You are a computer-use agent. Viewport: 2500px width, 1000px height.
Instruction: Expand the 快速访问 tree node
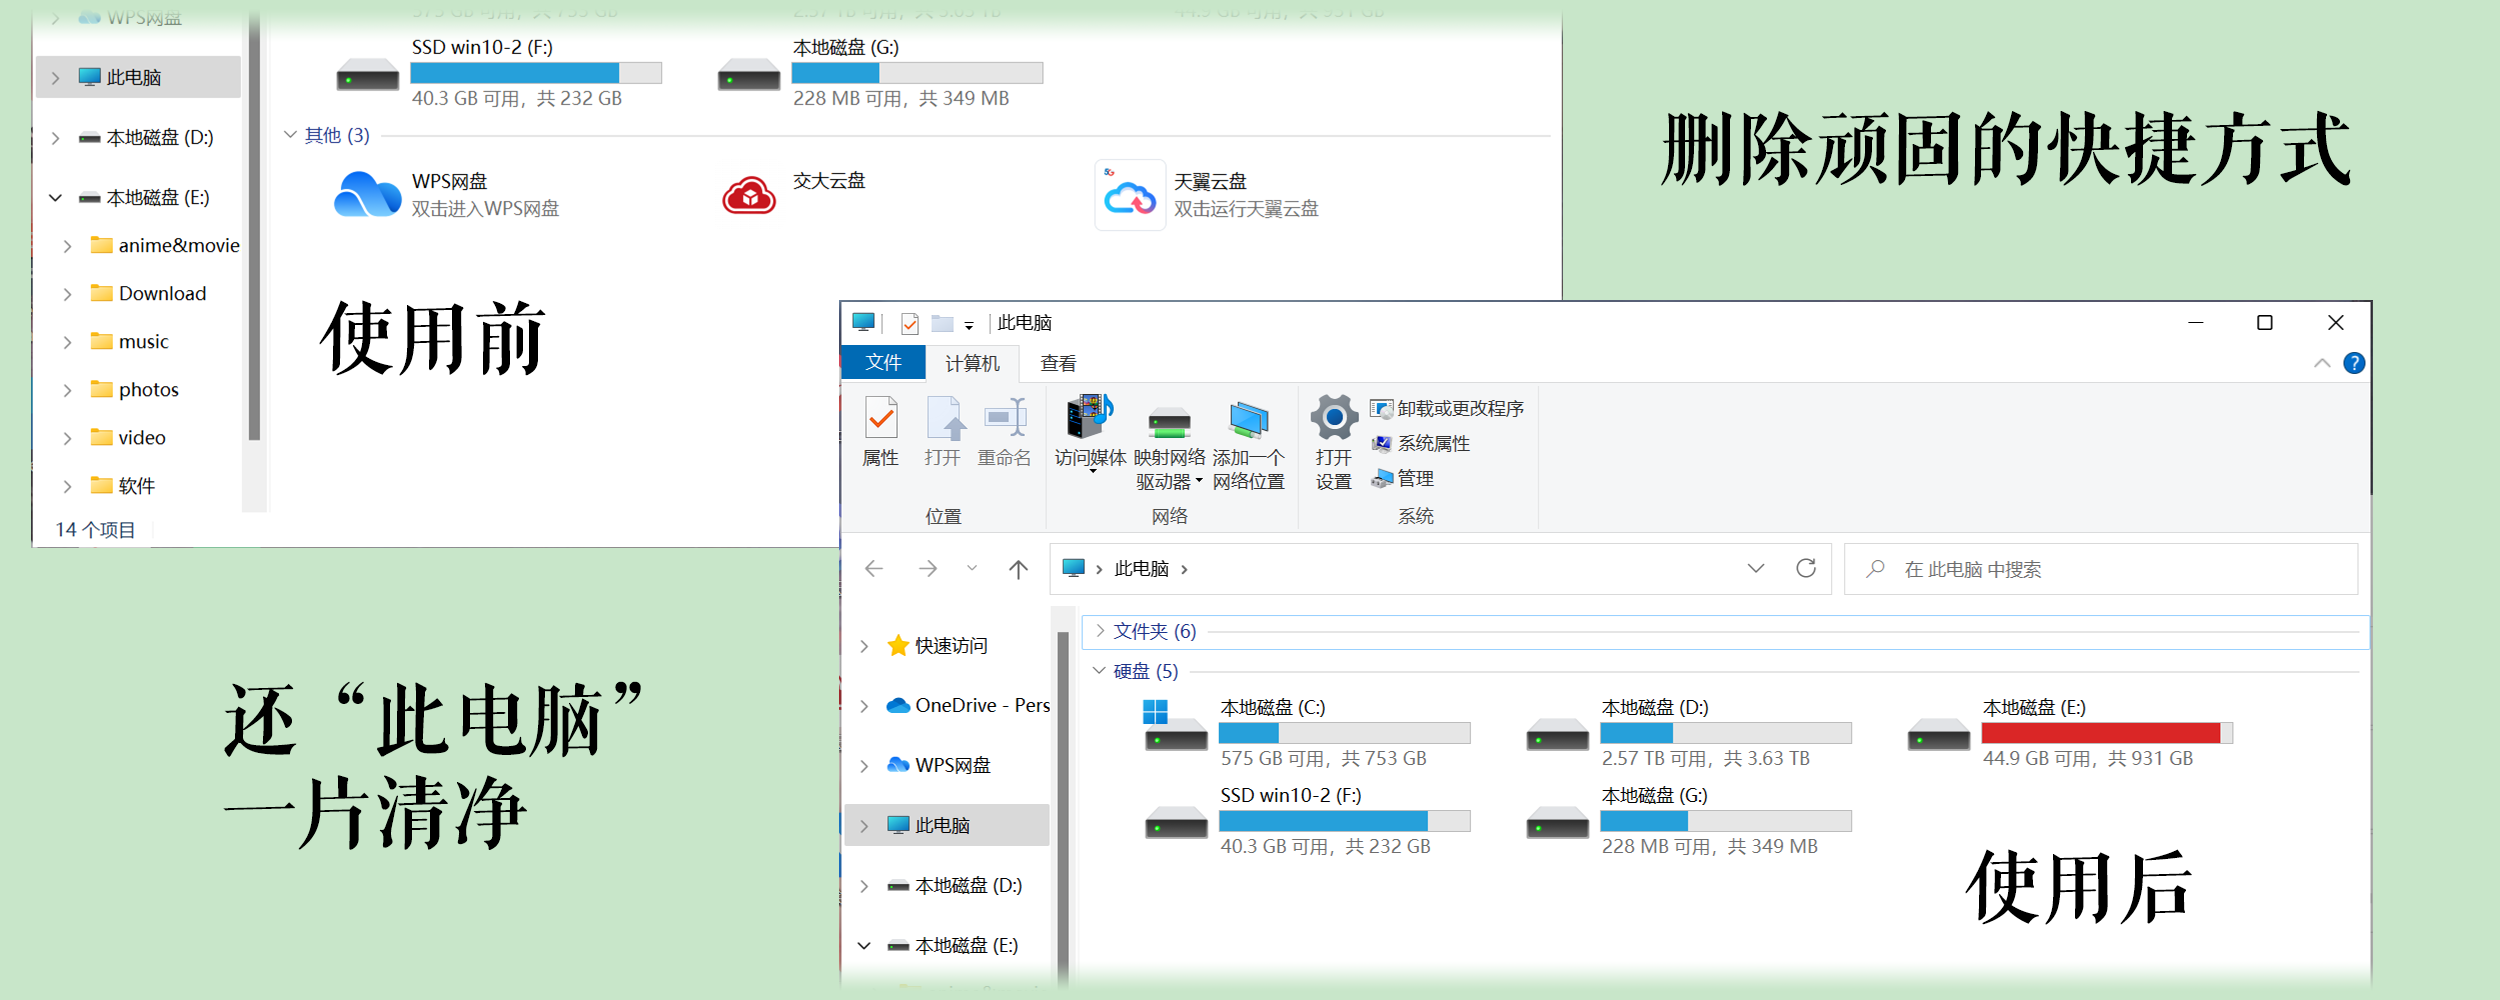pos(865,646)
